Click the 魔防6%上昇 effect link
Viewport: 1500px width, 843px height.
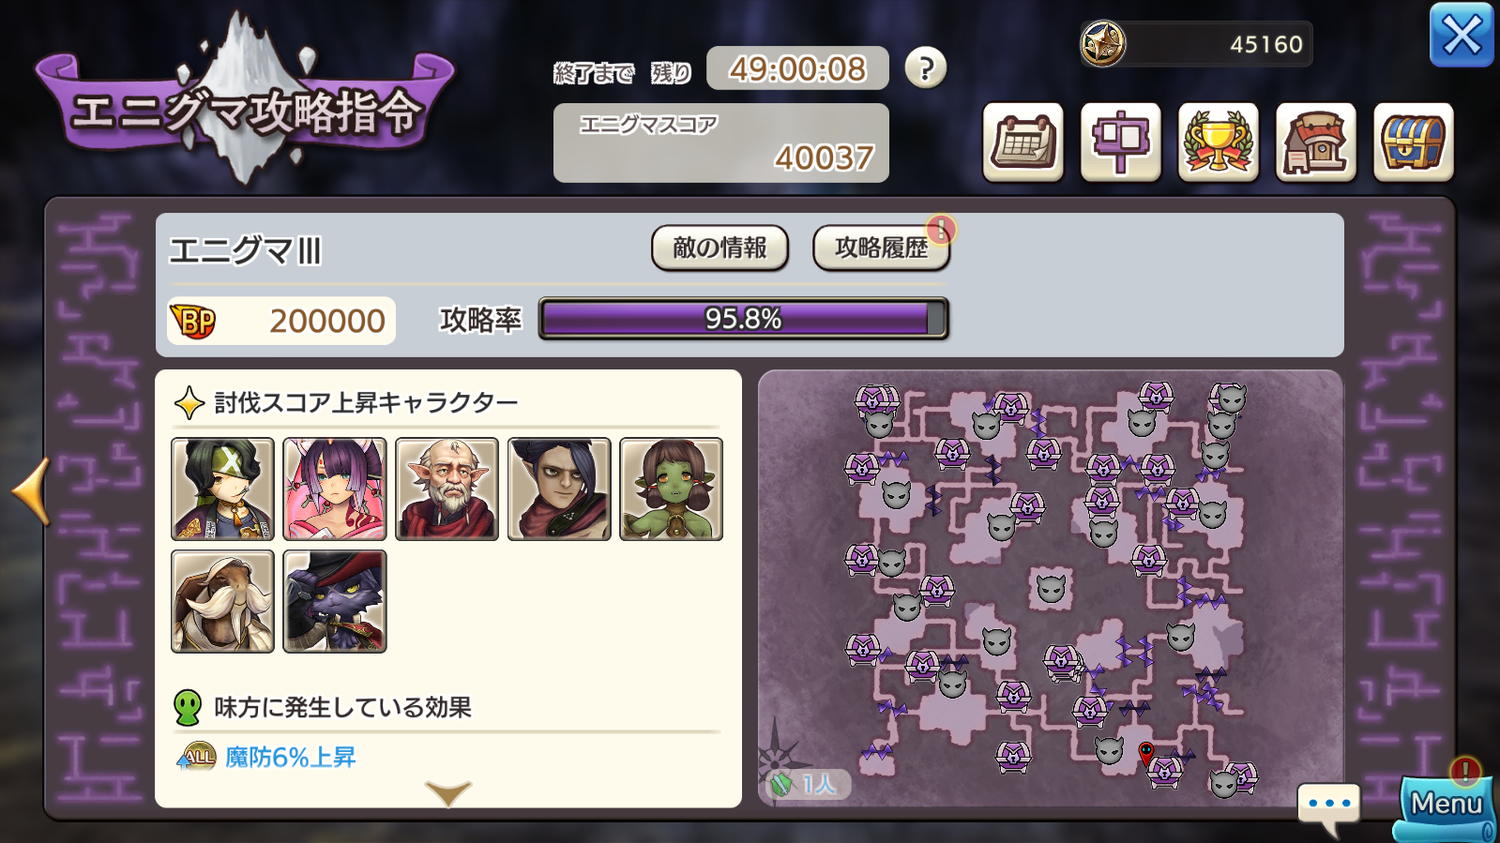pos(290,757)
